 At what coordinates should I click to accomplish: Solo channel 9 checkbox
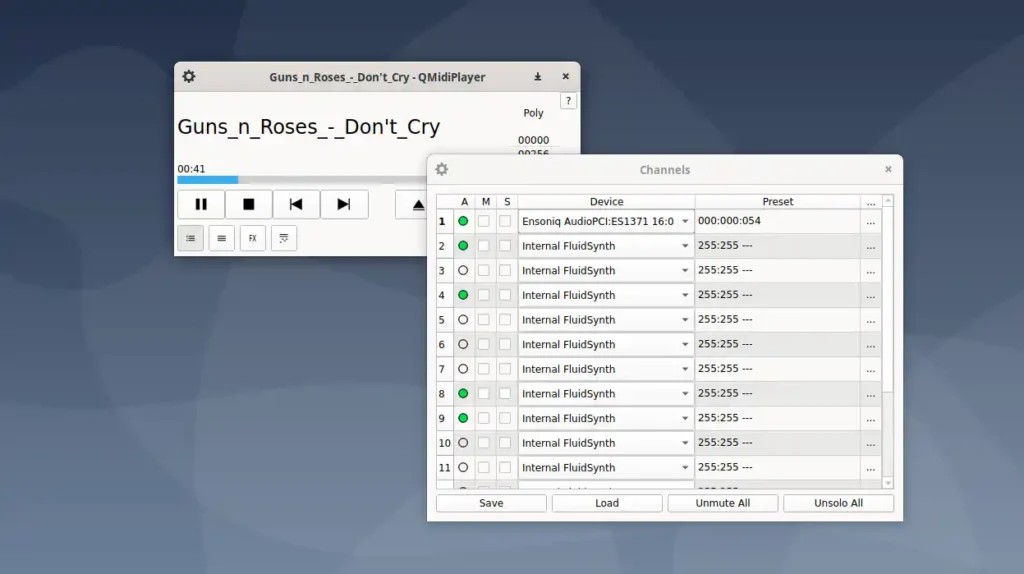505,418
